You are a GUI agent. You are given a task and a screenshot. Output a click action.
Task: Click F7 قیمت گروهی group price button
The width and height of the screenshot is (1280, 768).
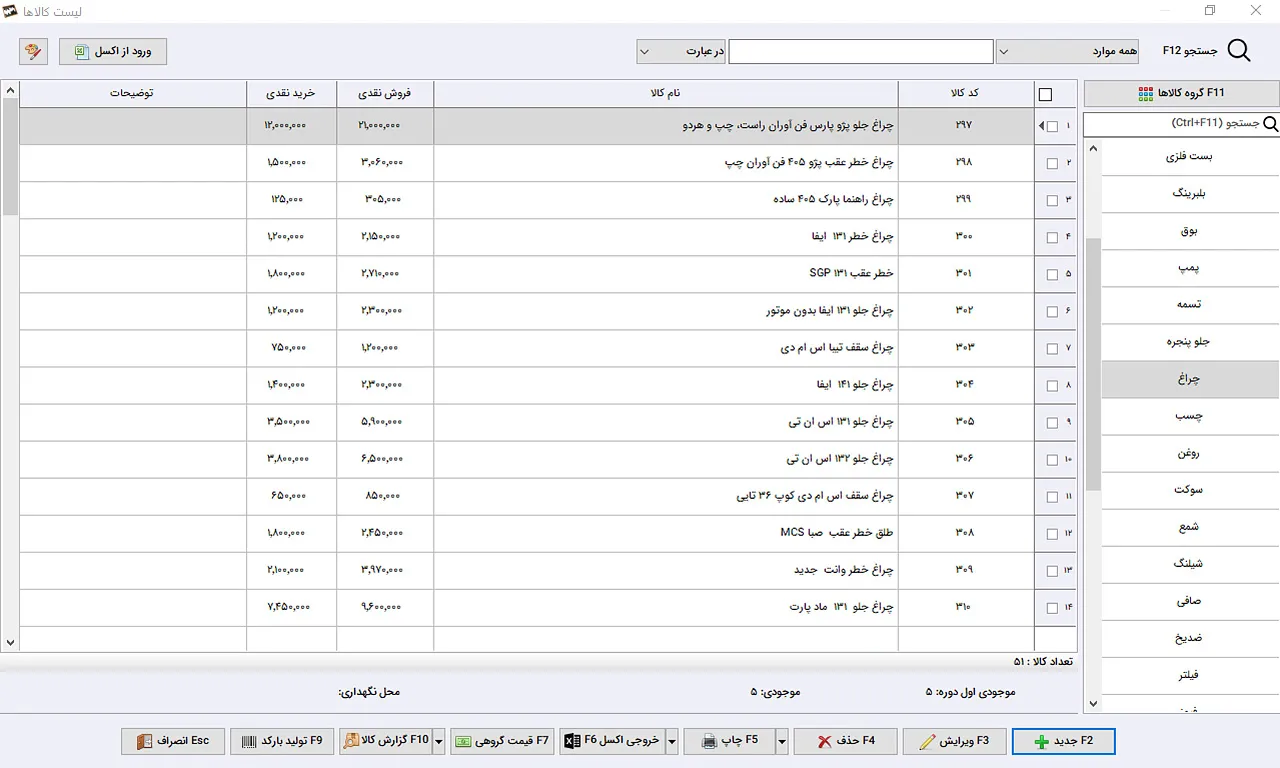point(502,741)
